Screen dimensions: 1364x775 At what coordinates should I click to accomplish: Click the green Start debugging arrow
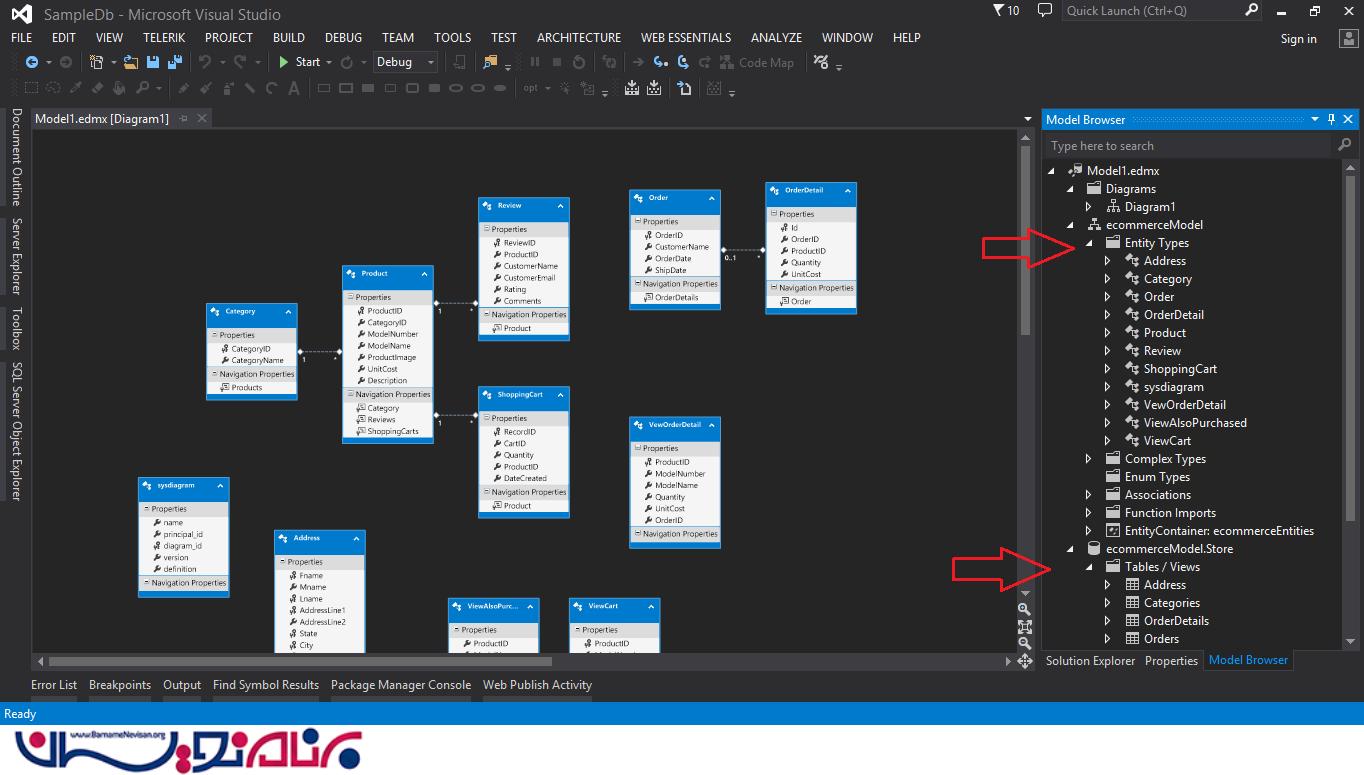coord(284,62)
